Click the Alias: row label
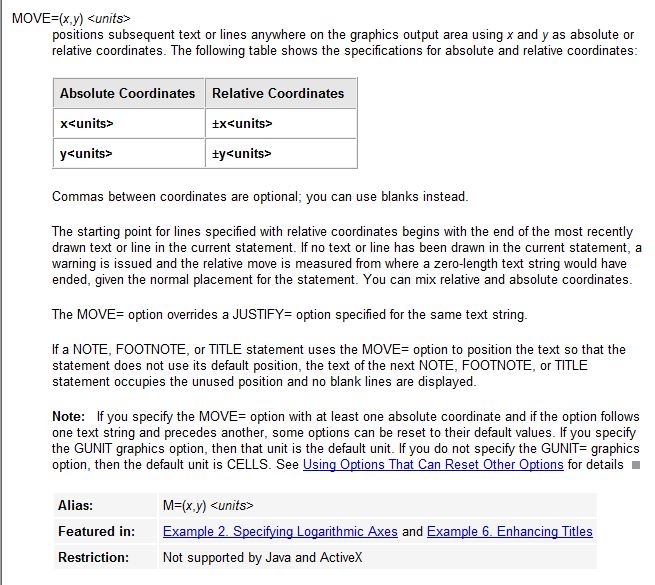 pos(76,506)
